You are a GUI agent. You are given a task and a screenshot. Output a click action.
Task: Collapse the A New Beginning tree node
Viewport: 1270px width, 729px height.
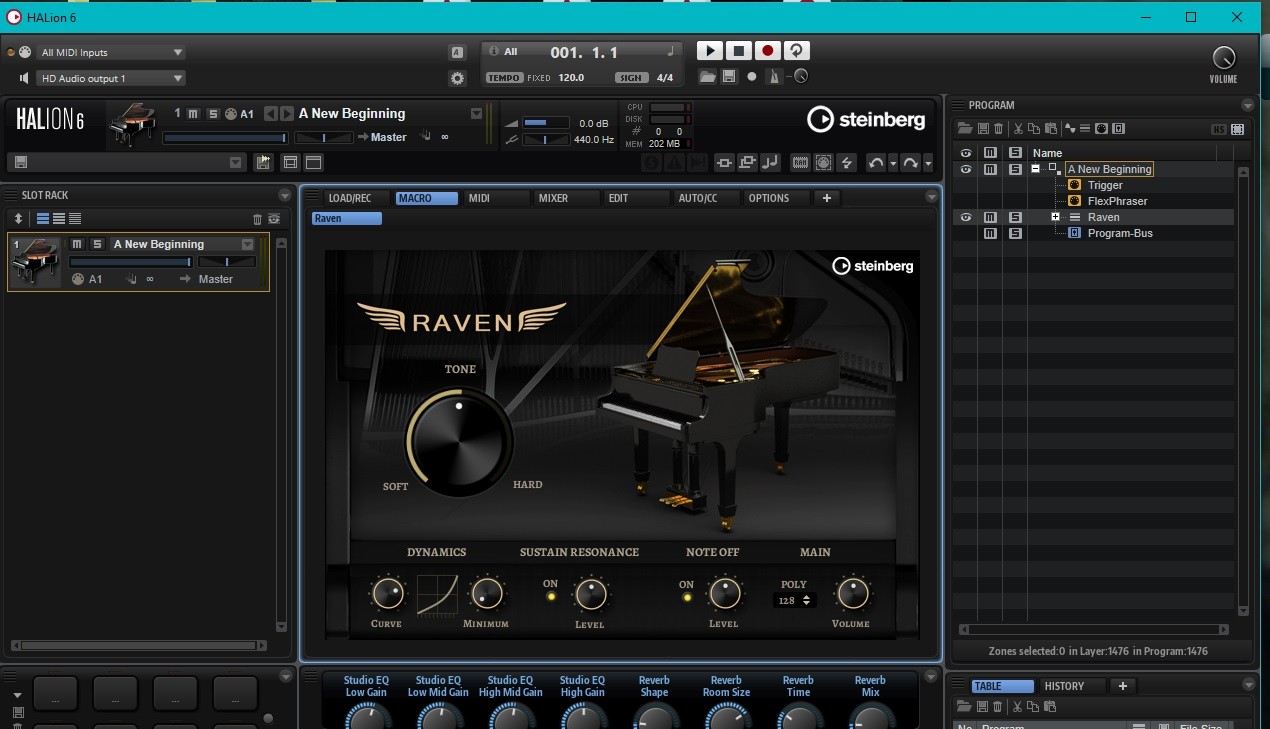pos(1035,169)
